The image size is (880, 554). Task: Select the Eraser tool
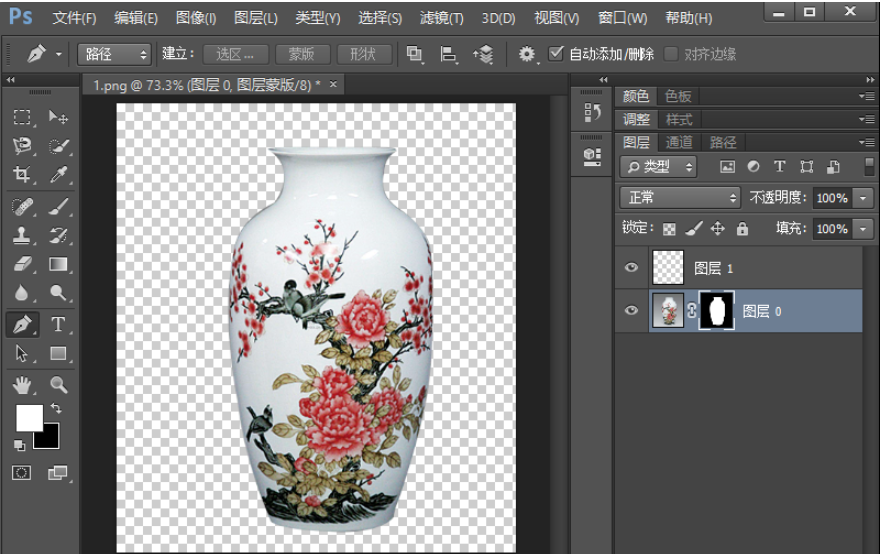point(23,264)
